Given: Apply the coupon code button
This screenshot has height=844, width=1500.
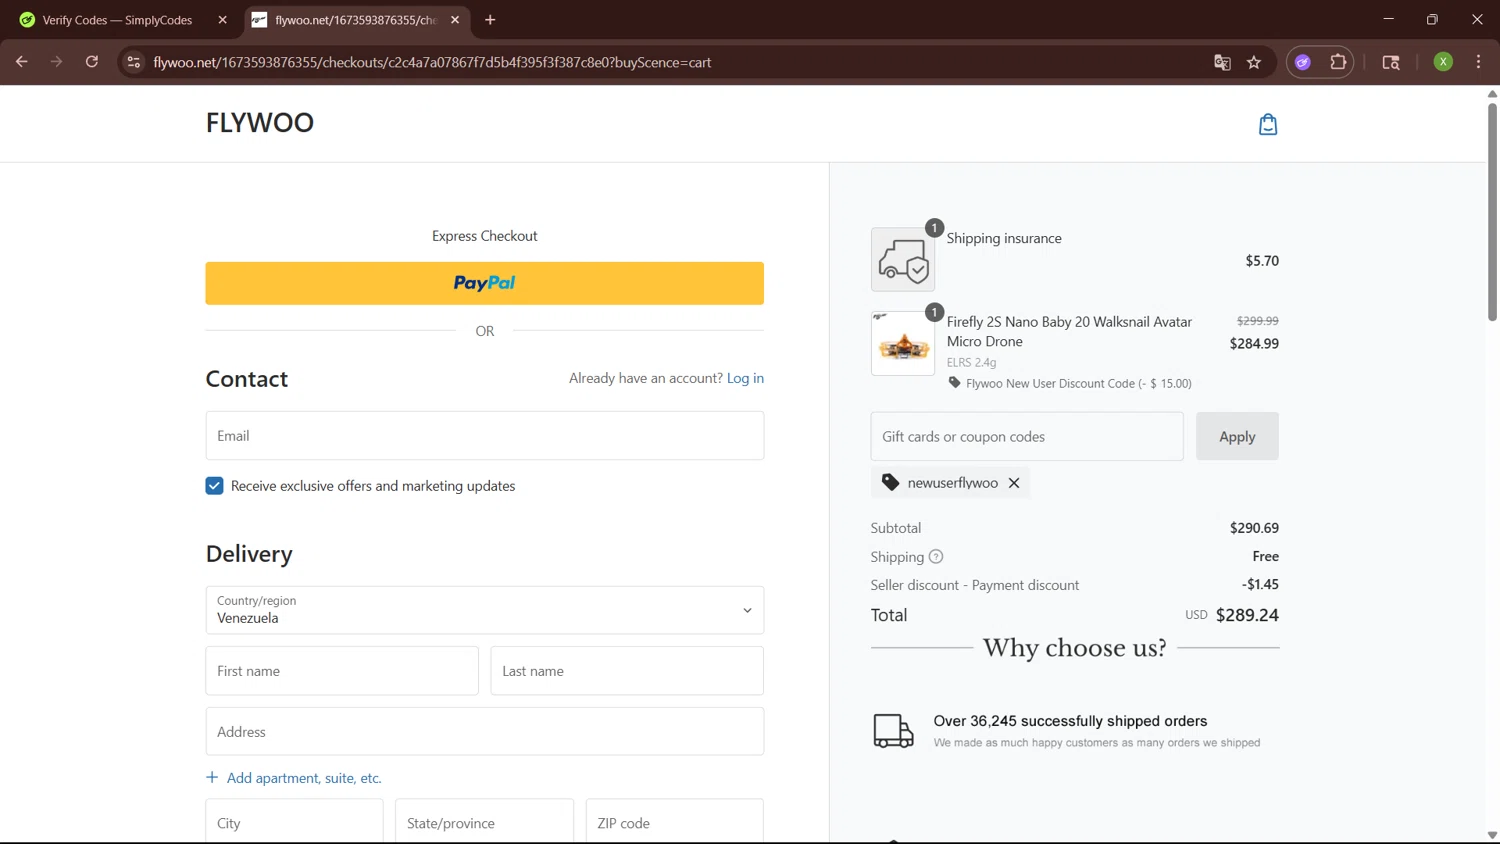Looking at the screenshot, I should [x=1237, y=436].
